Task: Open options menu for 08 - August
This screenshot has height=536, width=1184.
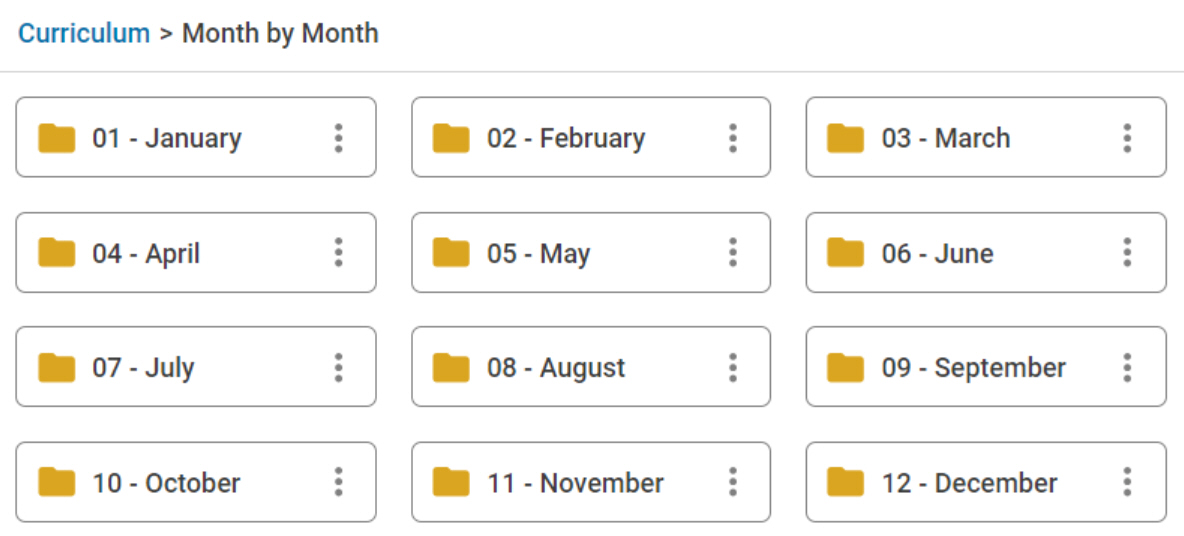Action: click(733, 368)
